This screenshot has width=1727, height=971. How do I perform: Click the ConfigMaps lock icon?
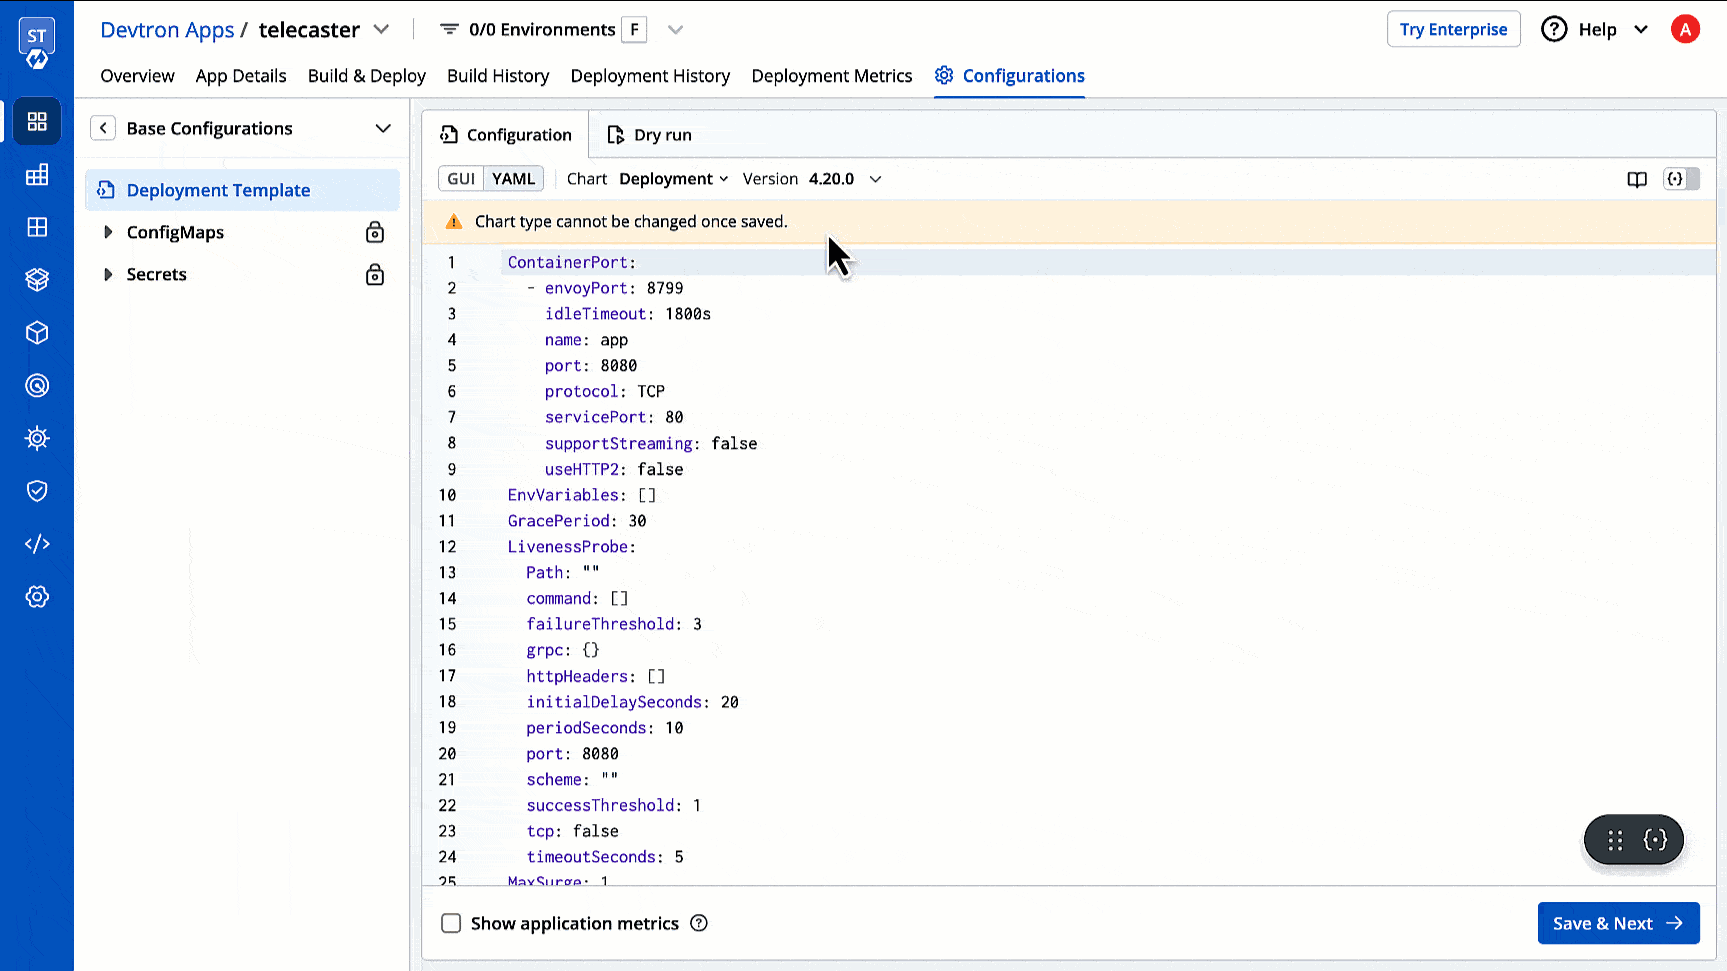click(x=375, y=233)
